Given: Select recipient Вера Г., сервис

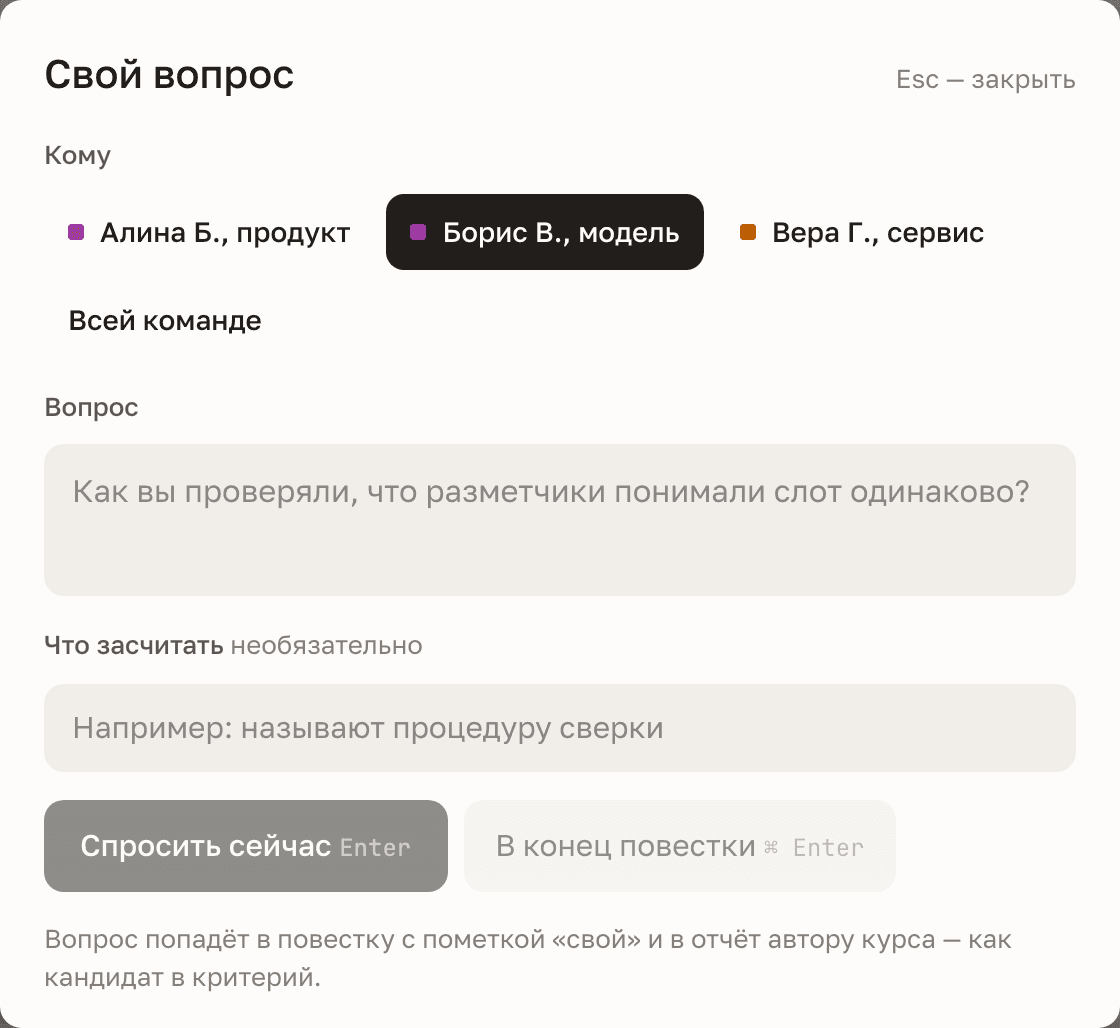Looking at the screenshot, I should point(861,232).
